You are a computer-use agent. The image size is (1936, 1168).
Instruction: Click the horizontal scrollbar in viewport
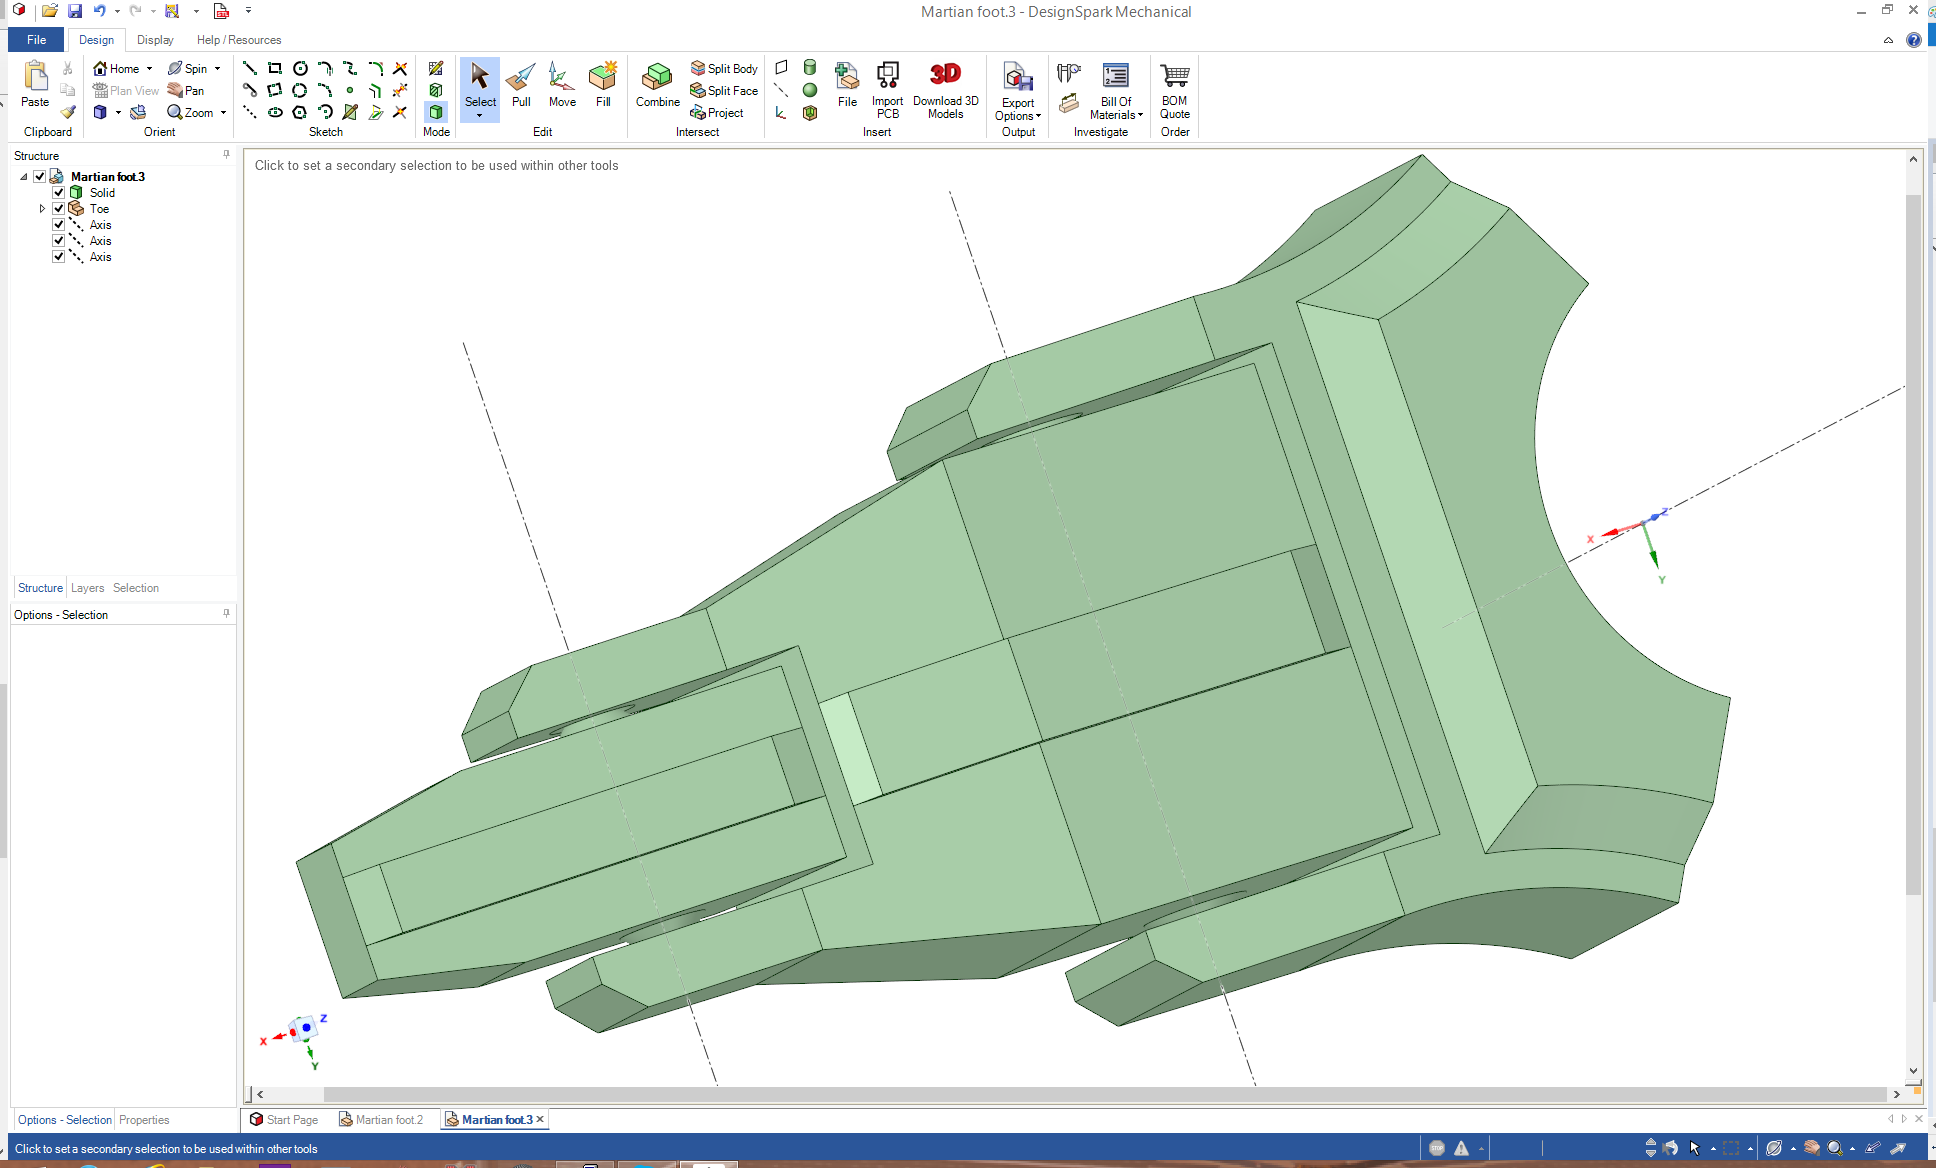[1100, 1094]
